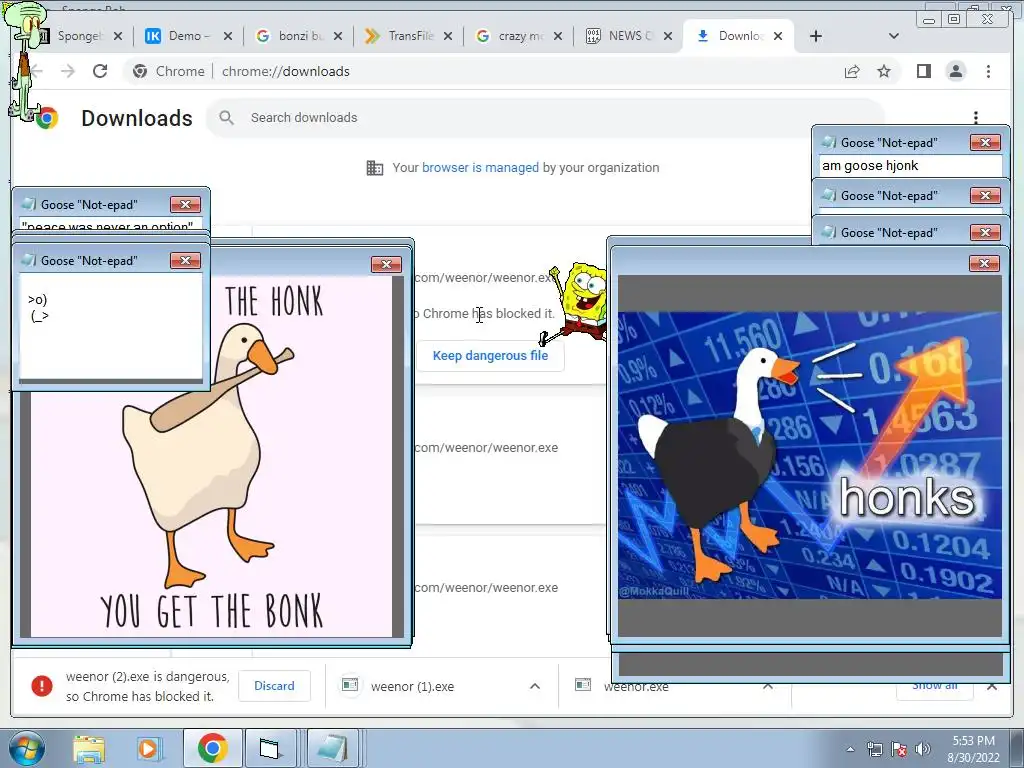The height and width of the screenshot is (768, 1024).
Task: Click the site info Chrome chip
Action: click(168, 71)
